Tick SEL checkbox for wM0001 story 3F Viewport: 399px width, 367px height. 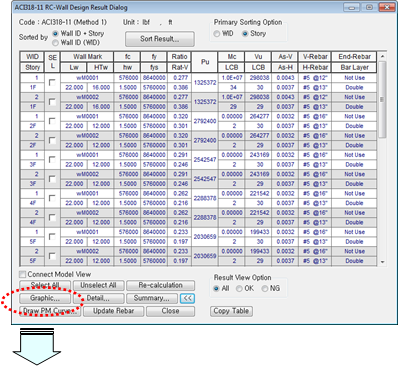[x=52, y=160]
